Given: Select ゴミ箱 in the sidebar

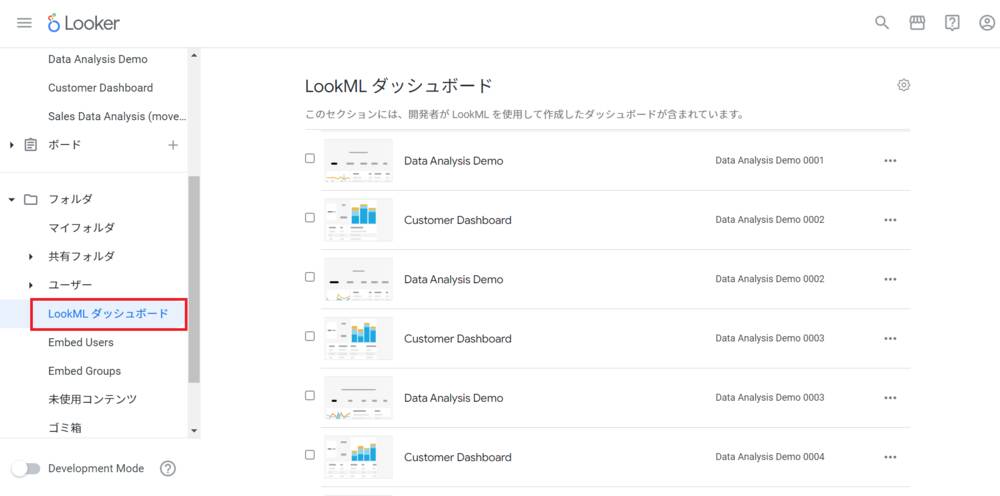Looking at the screenshot, I should [x=65, y=428].
